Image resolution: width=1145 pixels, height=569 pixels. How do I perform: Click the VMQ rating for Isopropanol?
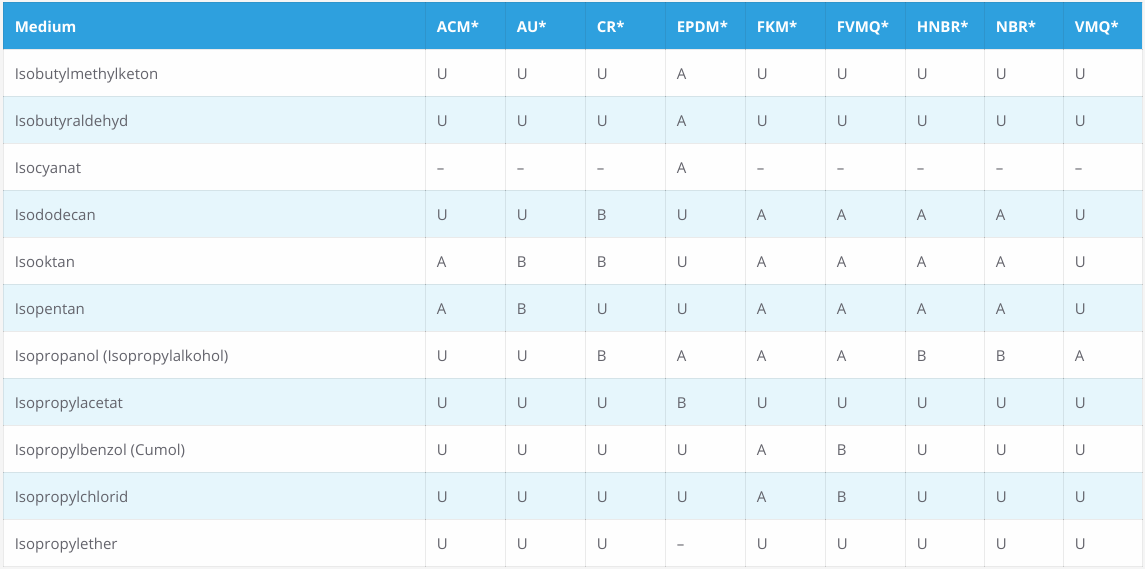click(1079, 356)
